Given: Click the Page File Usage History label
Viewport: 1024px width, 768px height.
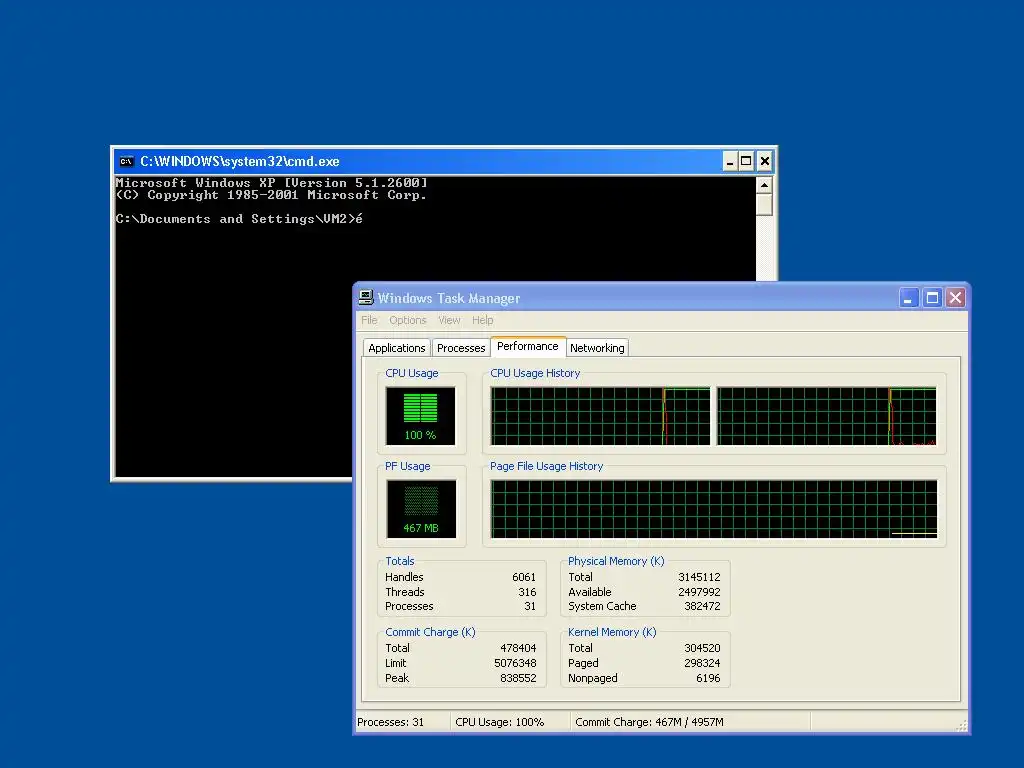Looking at the screenshot, I should (547, 466).
